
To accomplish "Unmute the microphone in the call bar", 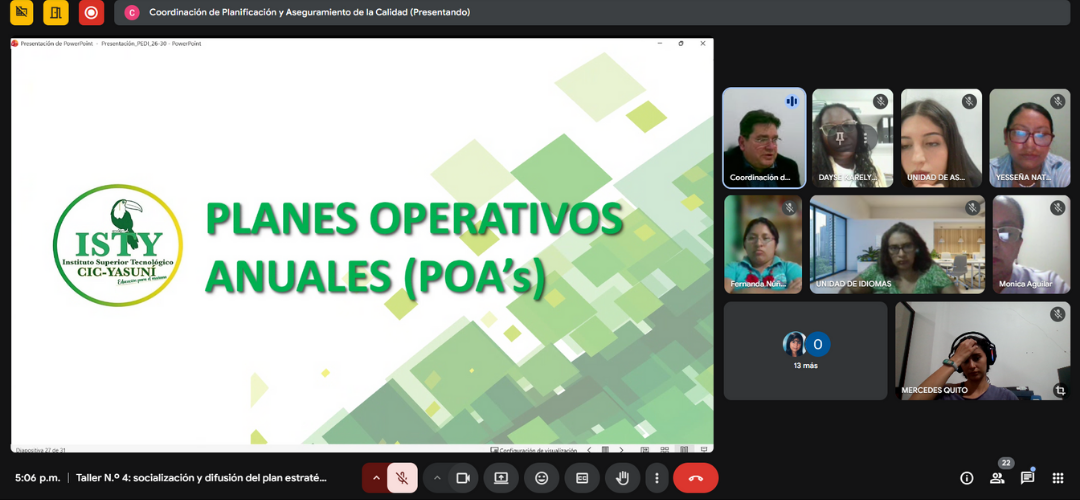I will [x=402, y=478].
